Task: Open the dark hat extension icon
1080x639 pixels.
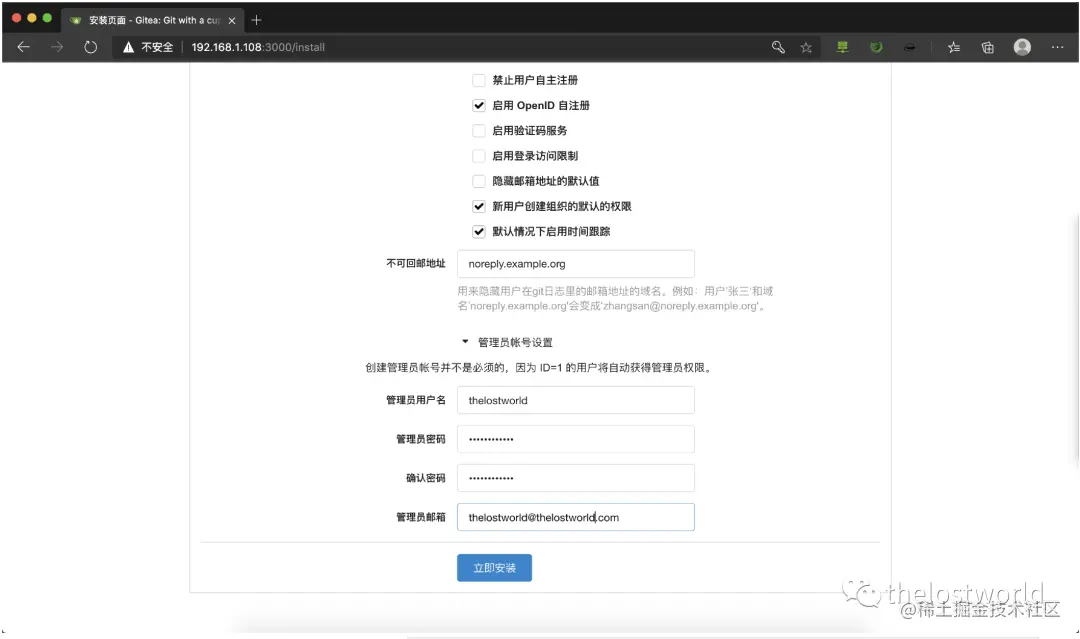Action: pyautogui.click(x=909, y=46)
